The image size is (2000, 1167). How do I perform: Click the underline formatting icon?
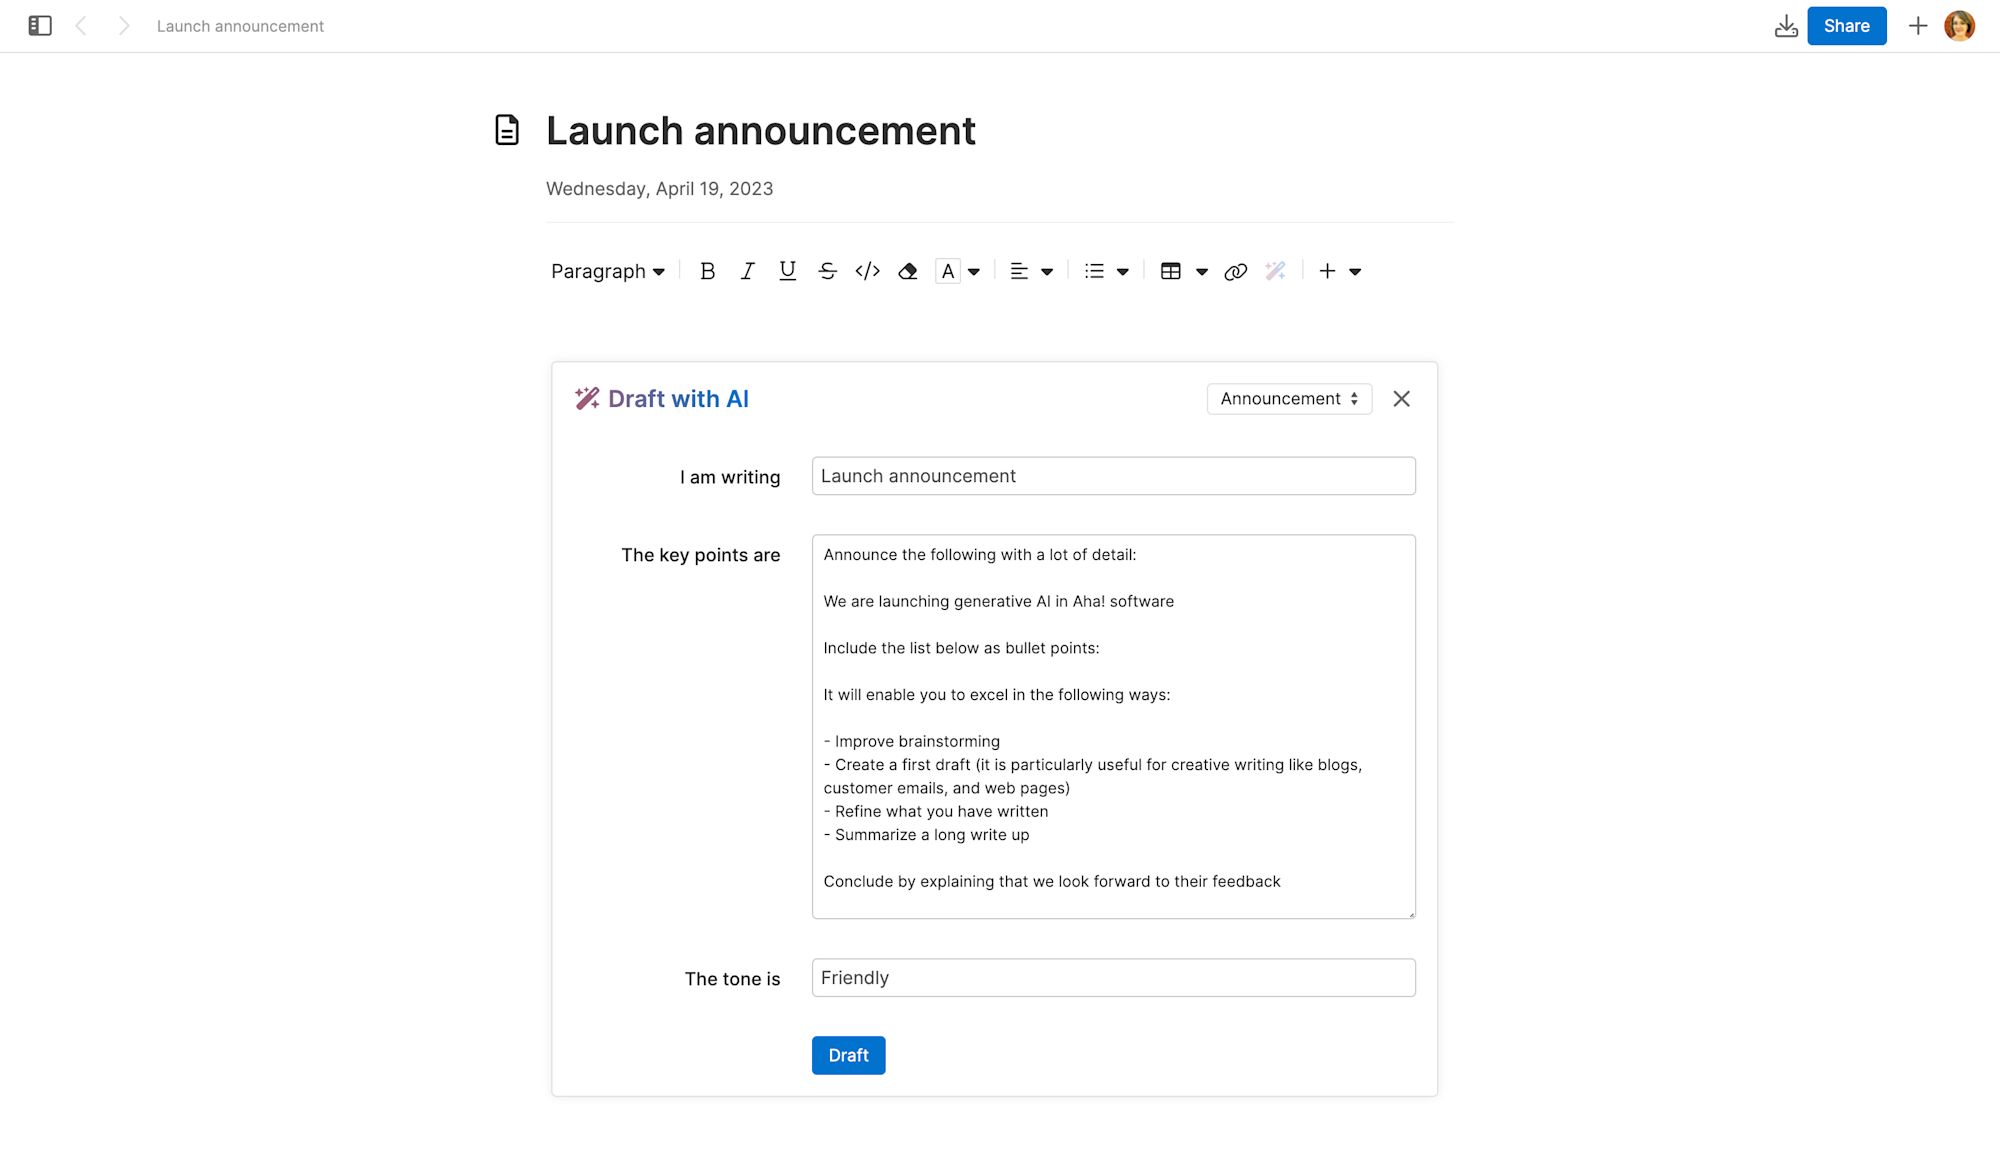[x=787, y=271]
